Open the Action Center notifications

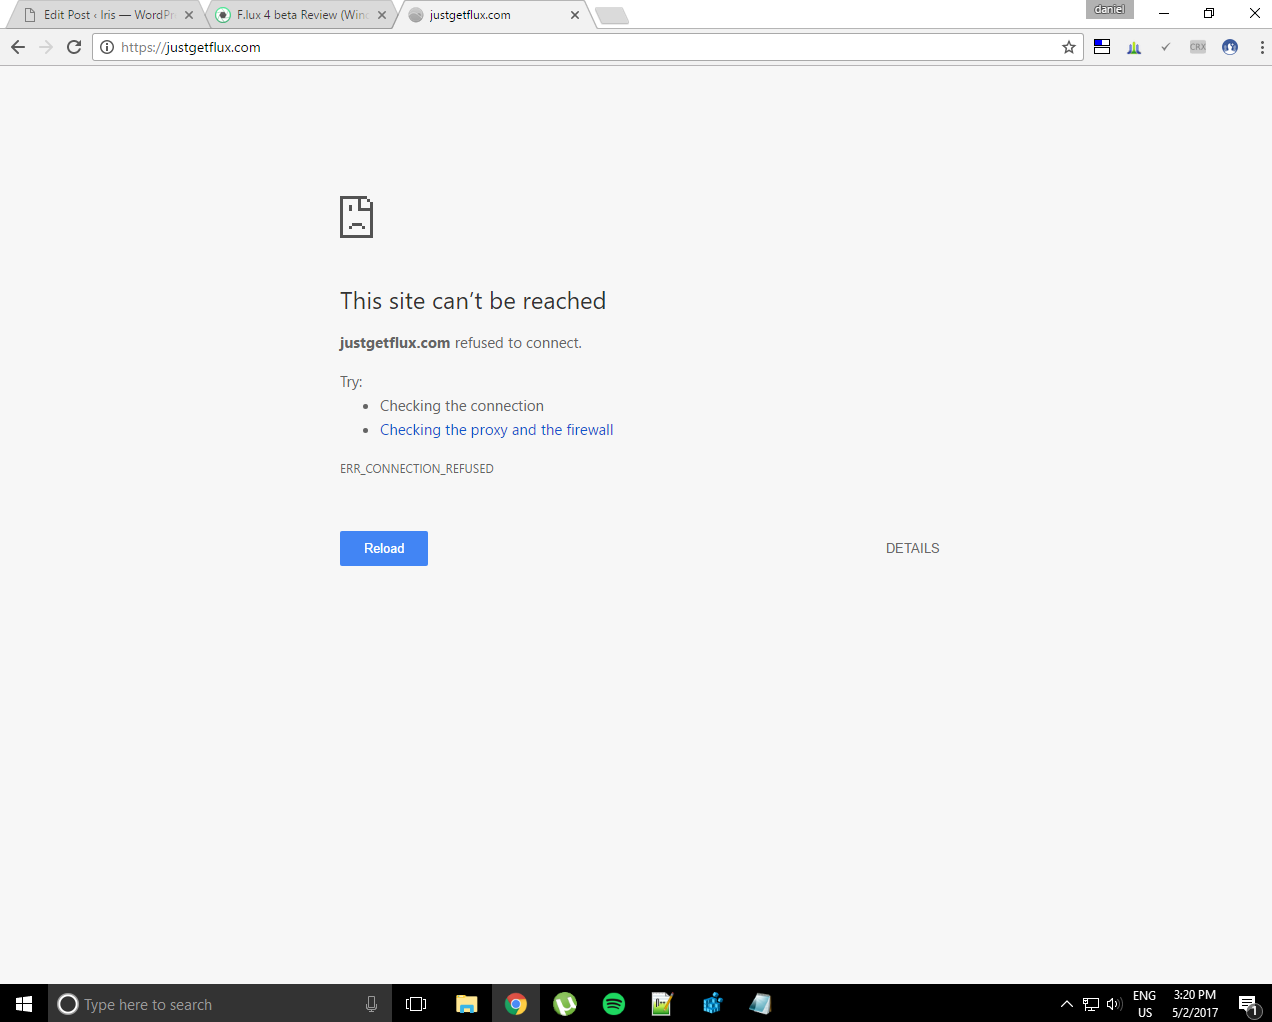click(x=1248, y=1004)
